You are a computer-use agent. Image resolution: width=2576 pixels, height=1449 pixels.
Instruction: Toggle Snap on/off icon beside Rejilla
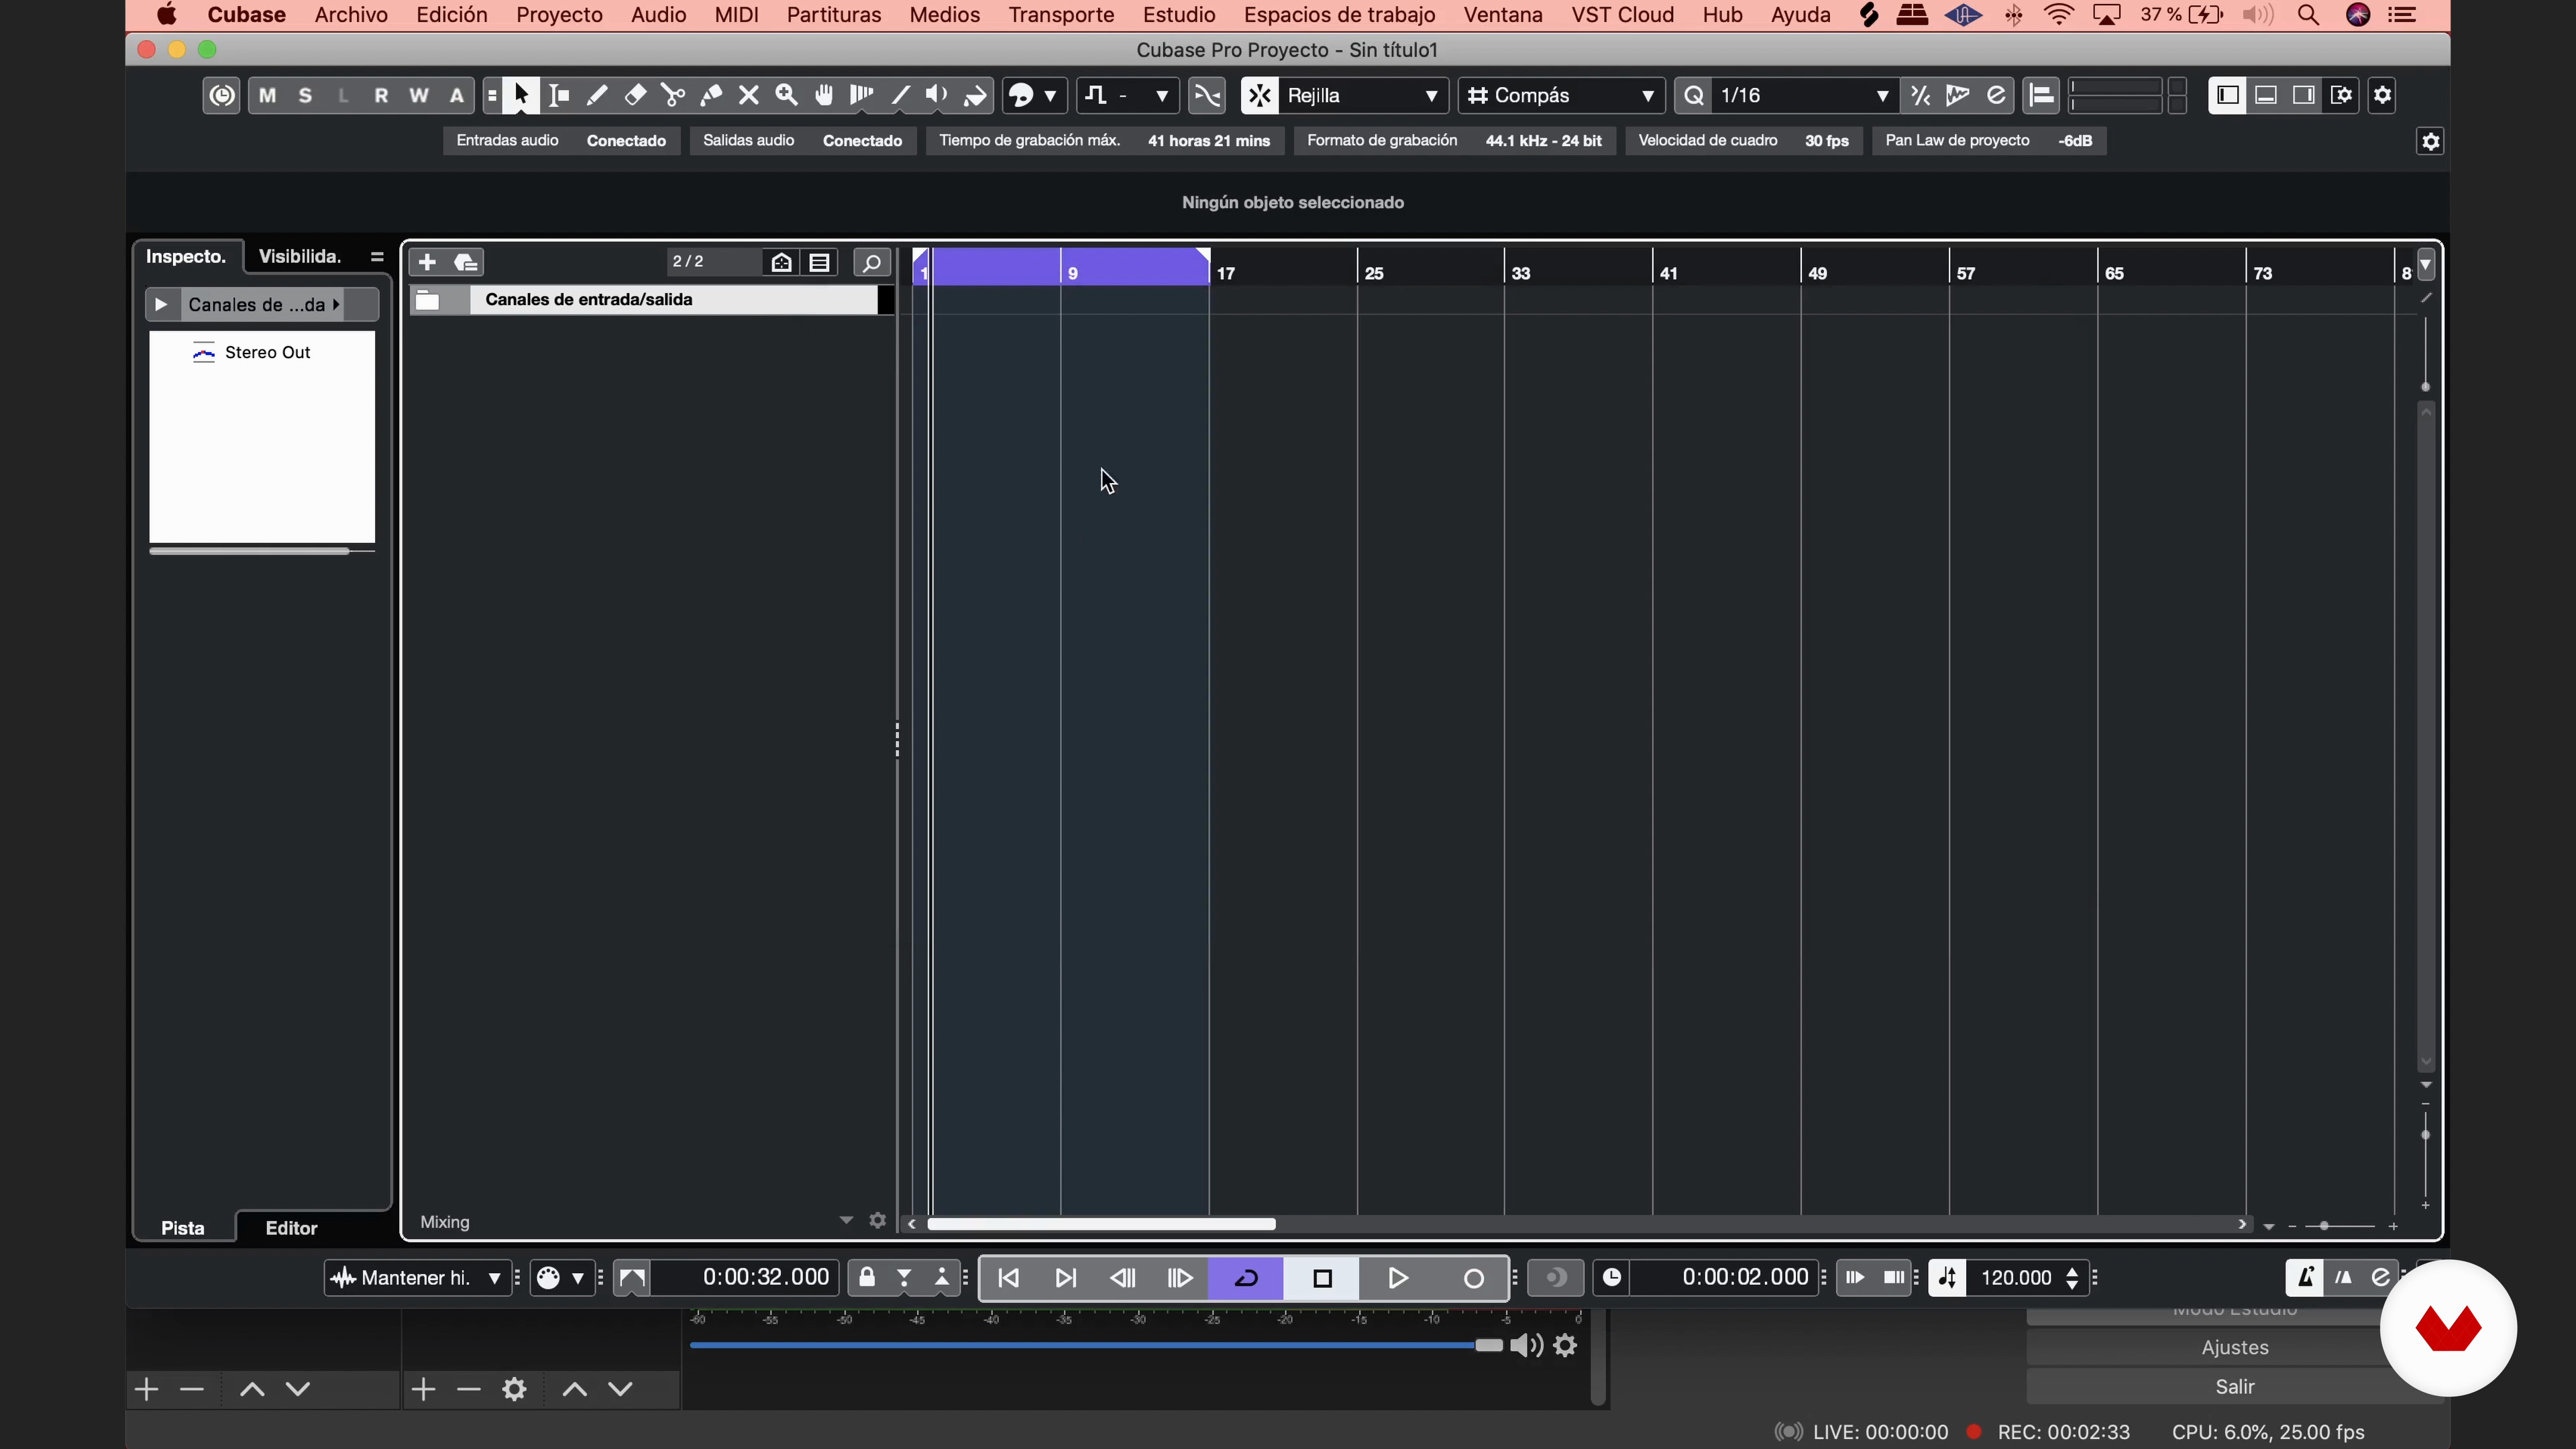1259,95
